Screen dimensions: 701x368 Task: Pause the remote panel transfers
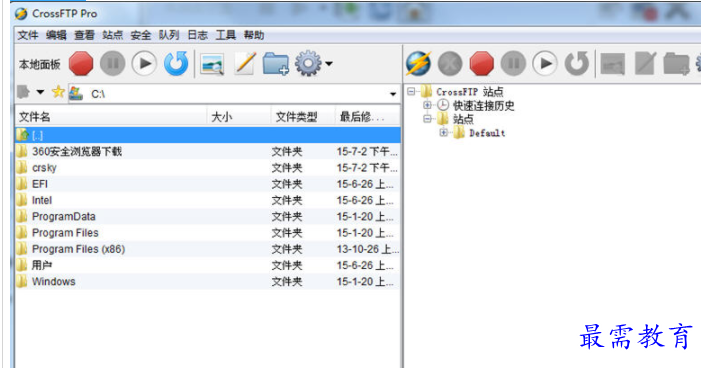[x=513, y=63]
